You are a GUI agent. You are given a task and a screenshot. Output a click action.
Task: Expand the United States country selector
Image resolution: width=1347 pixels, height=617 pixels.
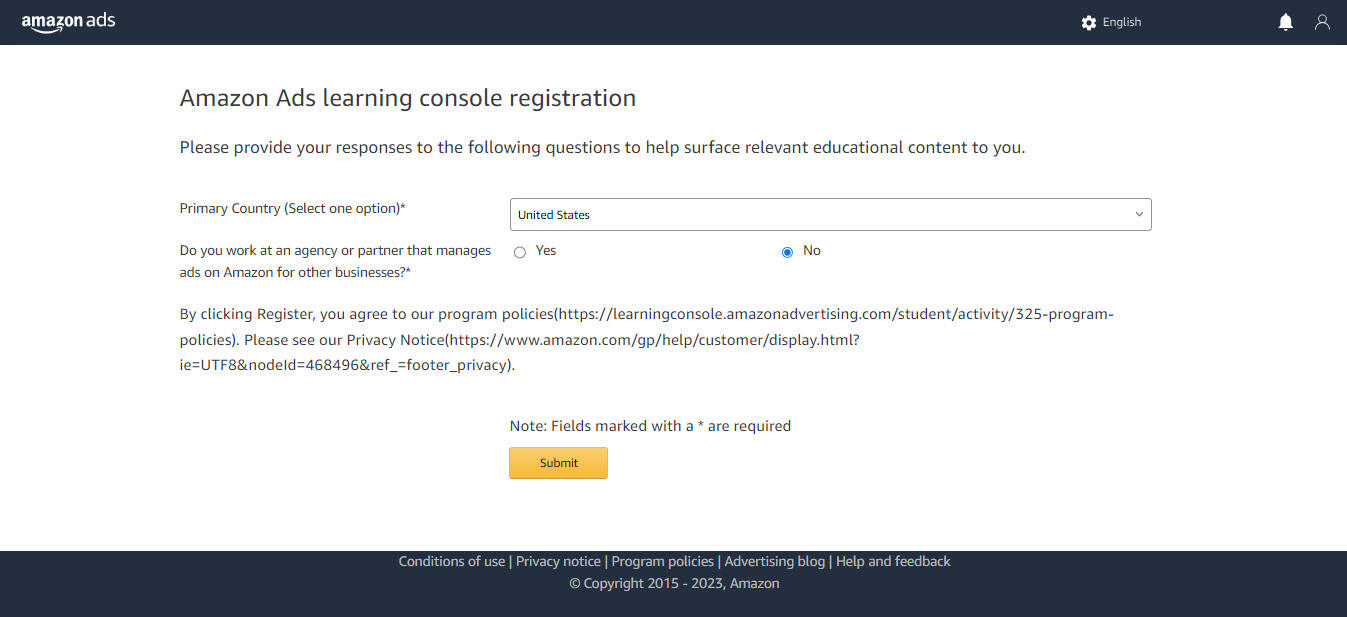[830, 214]
